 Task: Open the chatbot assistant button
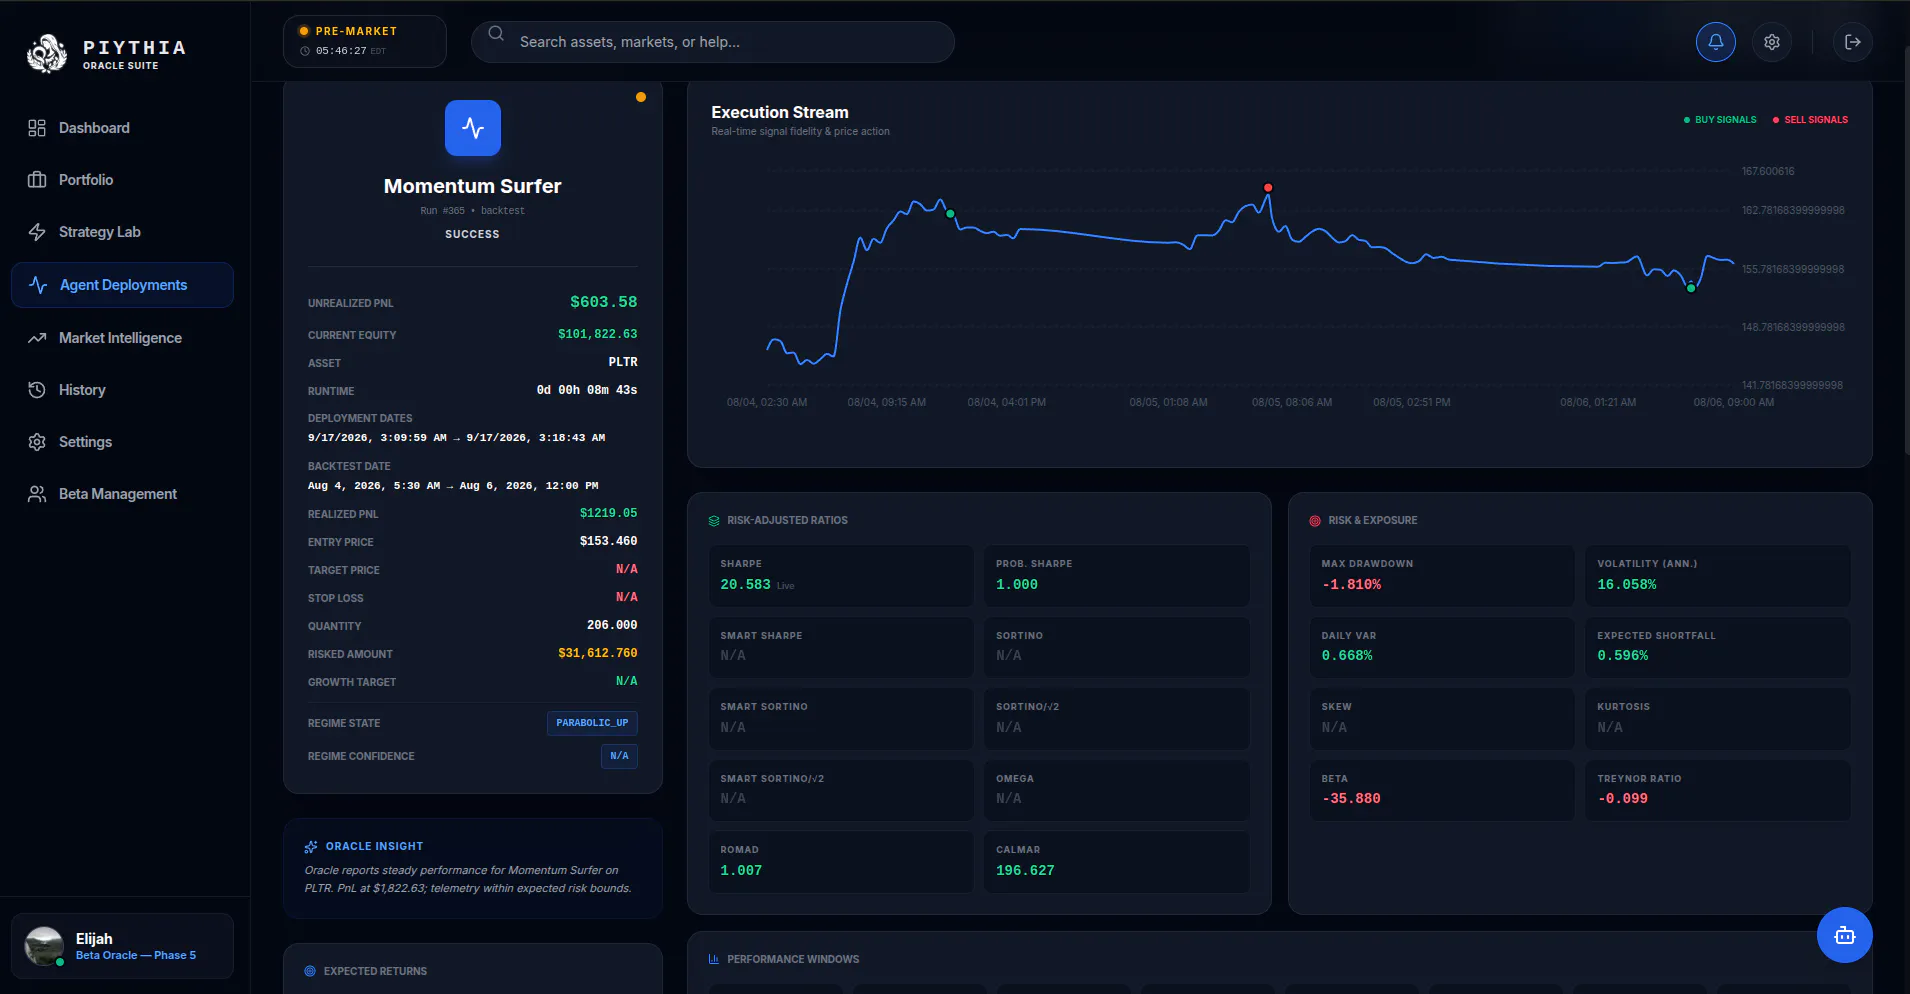pos(1844,935)
